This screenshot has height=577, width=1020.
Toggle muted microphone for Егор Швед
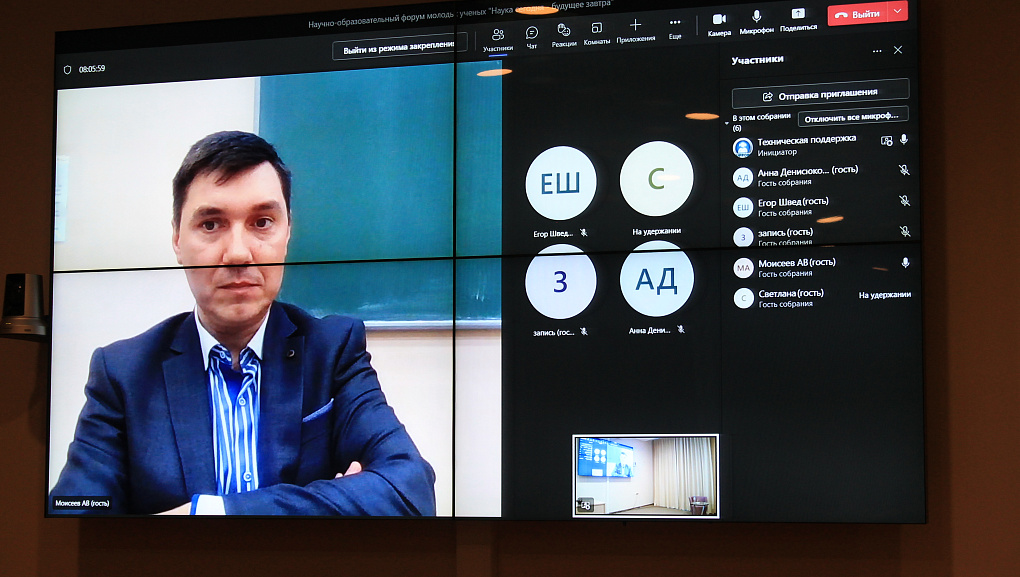pyautogui.click(x=904, y=201)
